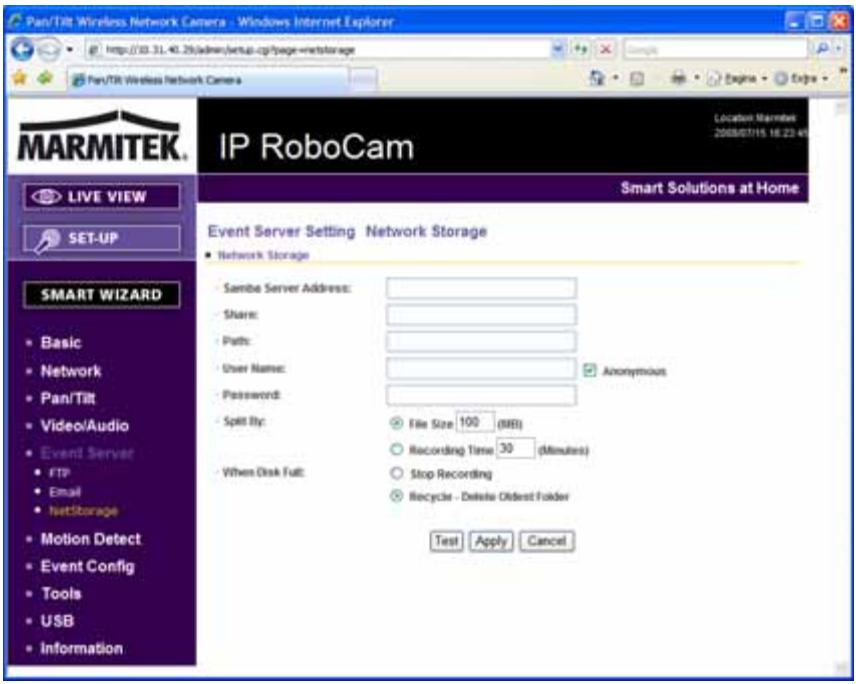Click the Google search box
This screenshot has width=856, height=684.
point(715,49)
